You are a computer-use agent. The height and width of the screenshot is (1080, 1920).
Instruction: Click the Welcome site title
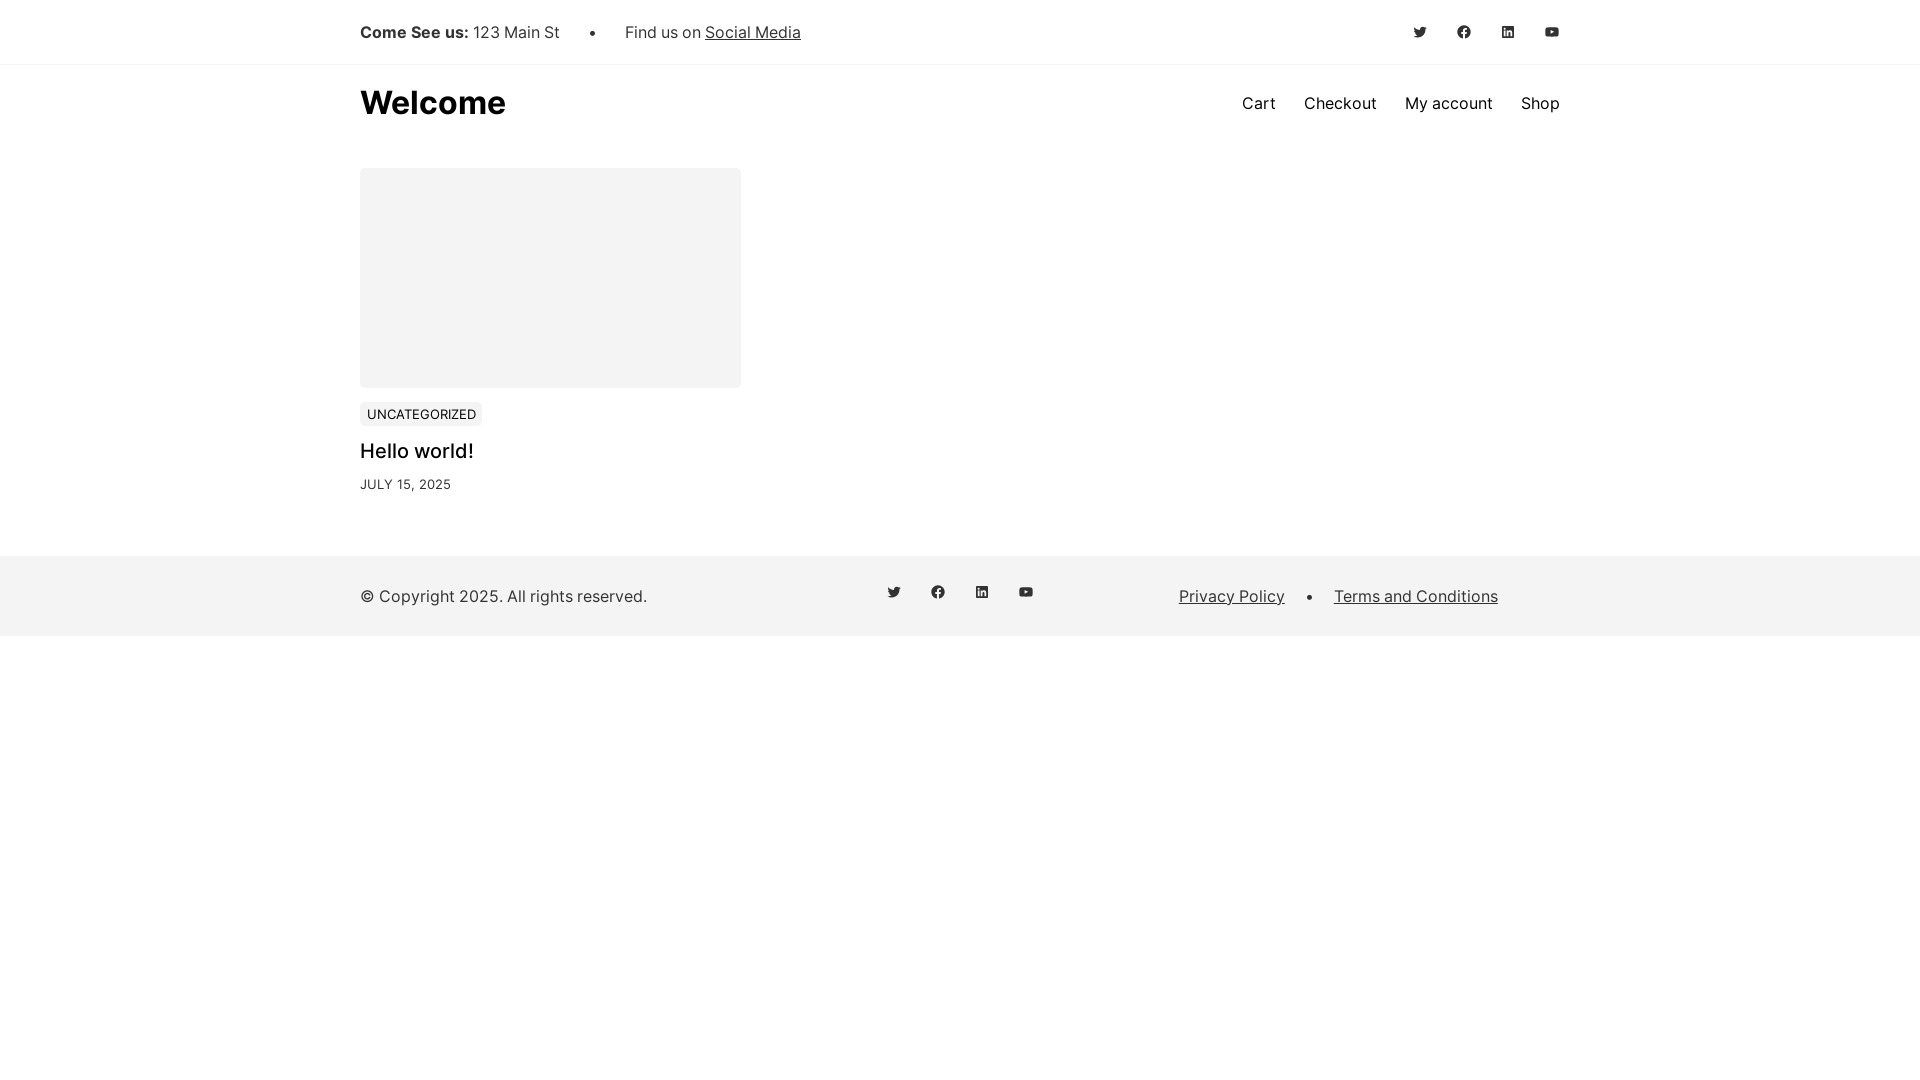433,103
